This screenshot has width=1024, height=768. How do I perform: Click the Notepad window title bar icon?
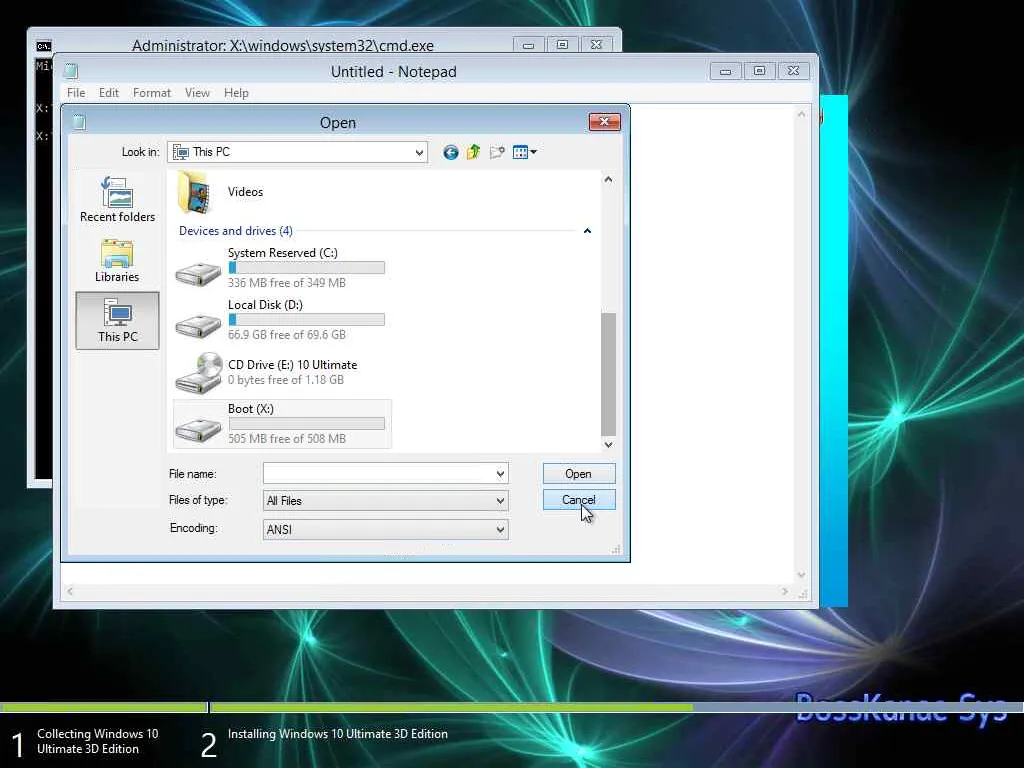tap(71, 71)
